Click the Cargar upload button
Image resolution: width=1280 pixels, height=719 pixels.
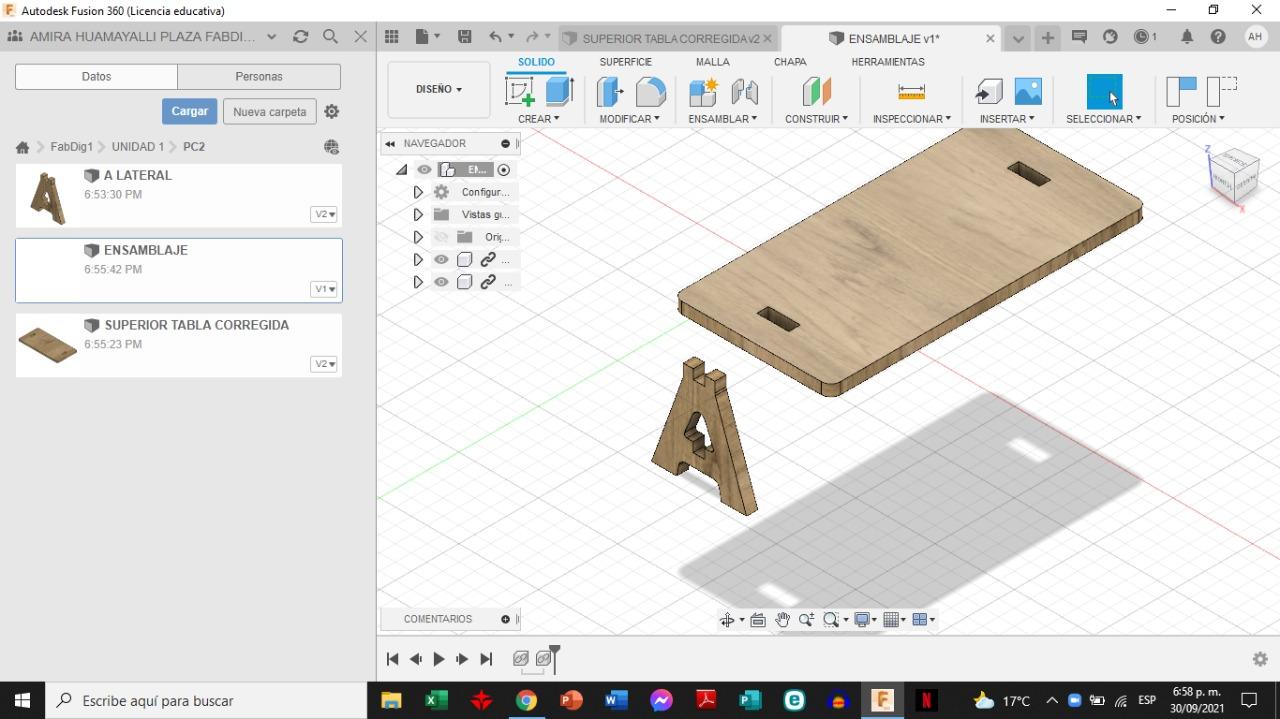[x=189, y=111]
